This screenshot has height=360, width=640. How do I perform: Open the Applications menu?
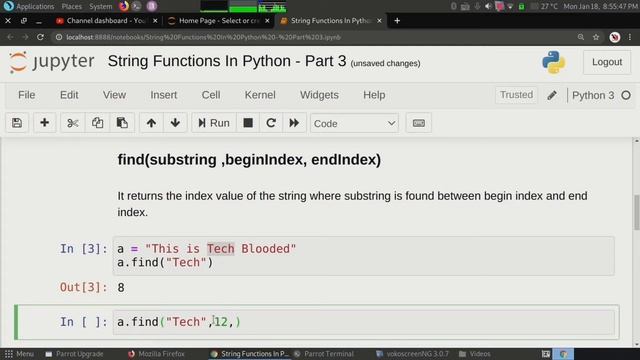tap(35, 7)
